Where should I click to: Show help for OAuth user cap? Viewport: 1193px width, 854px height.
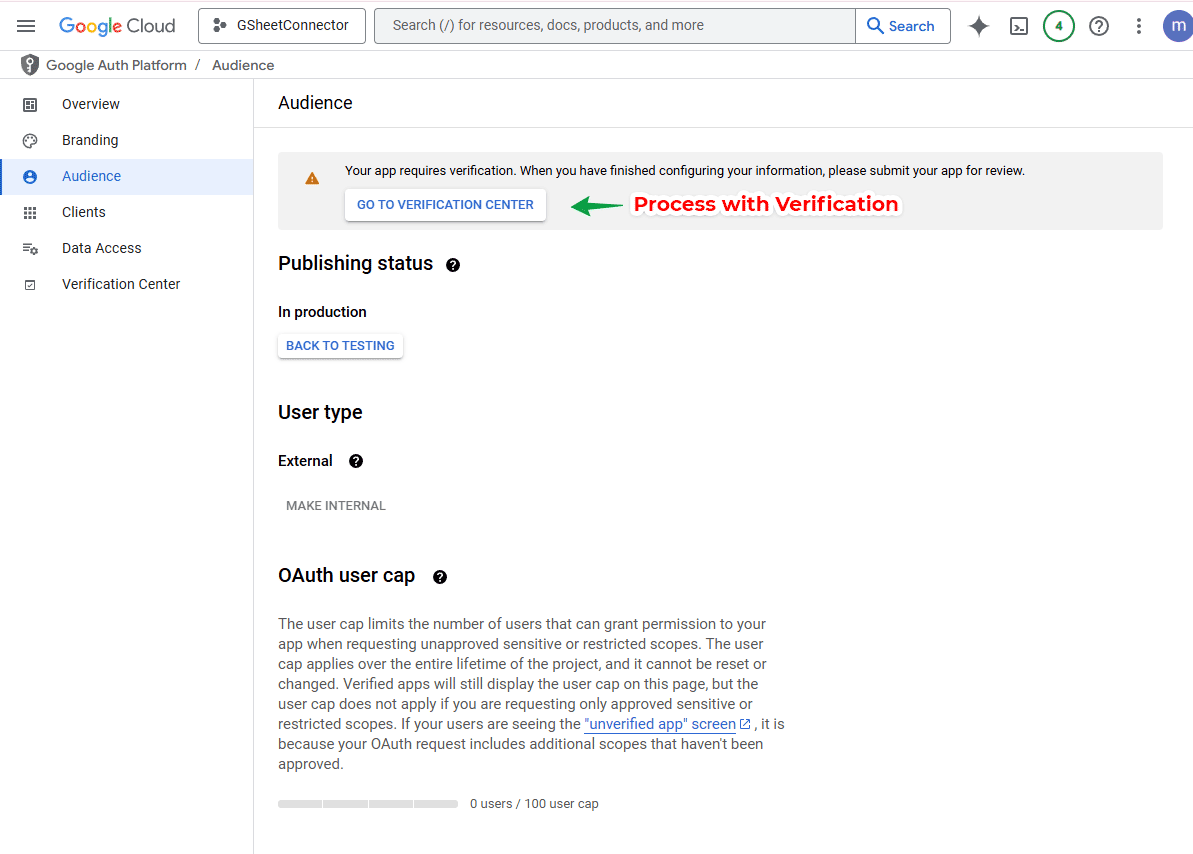(x=440, y=577)
